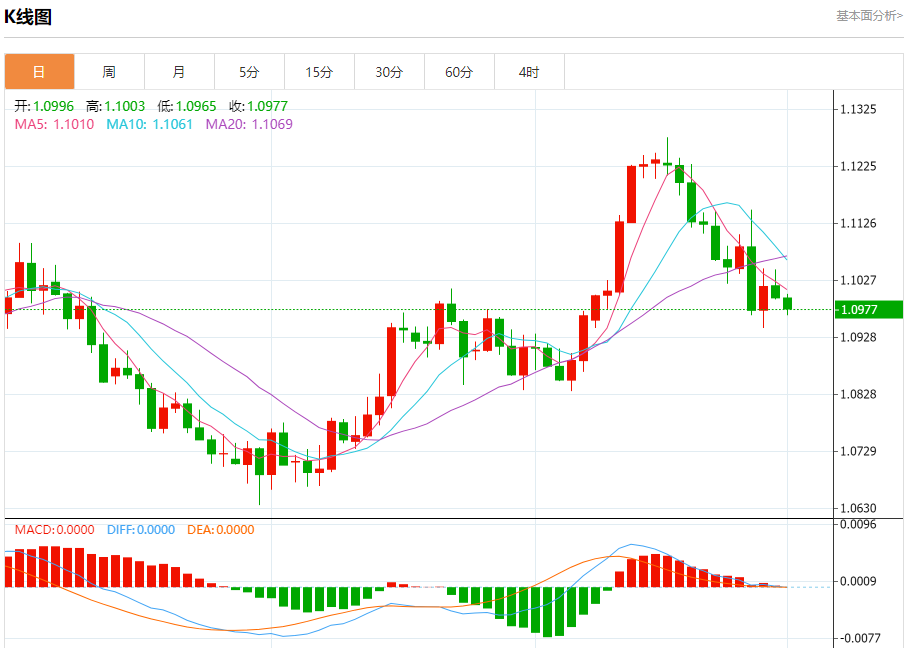909x648 pixels.
Task: Click the DIFF:0.0000 label
Action: [141, 530]
